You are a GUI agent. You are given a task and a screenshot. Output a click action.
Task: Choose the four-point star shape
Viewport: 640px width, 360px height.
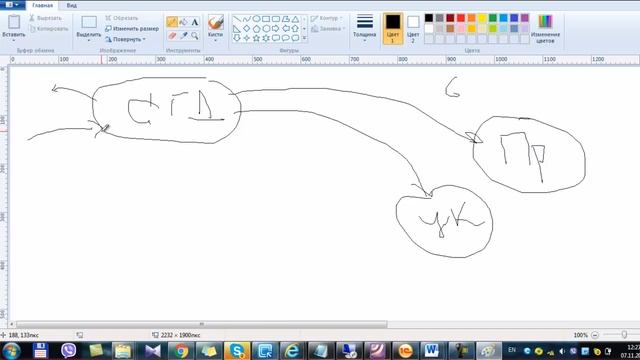point(247,38)
